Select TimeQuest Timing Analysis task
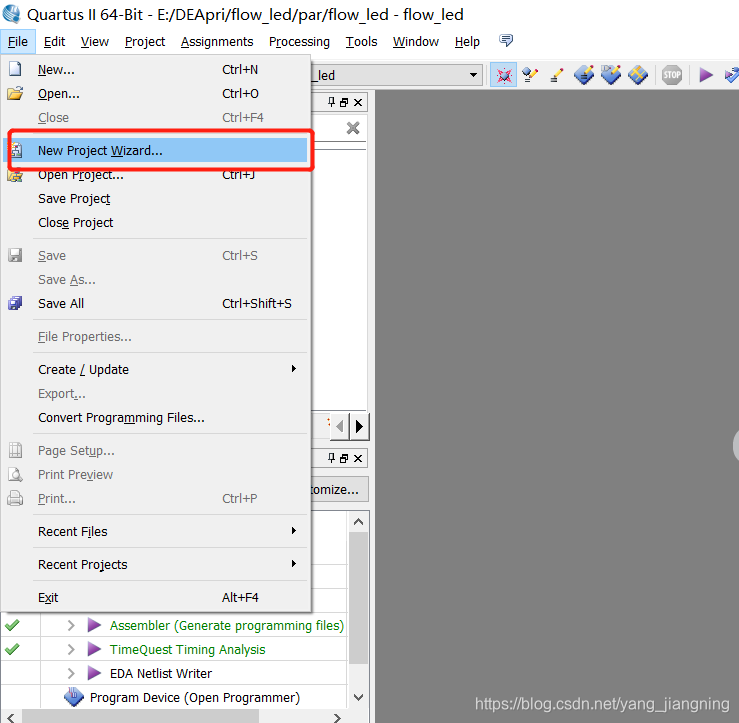Screen dimensions: 739x723 tap(188, 649)
